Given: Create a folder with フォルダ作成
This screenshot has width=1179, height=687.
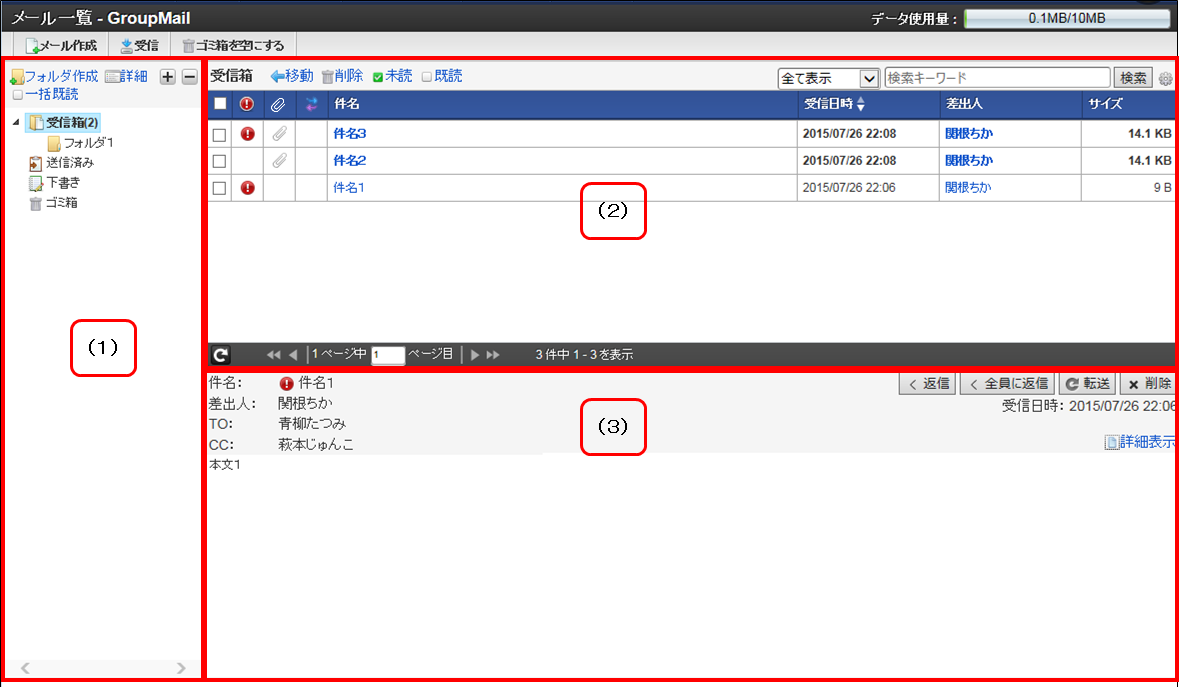Looking at the screenshot, I should [54, 77].
